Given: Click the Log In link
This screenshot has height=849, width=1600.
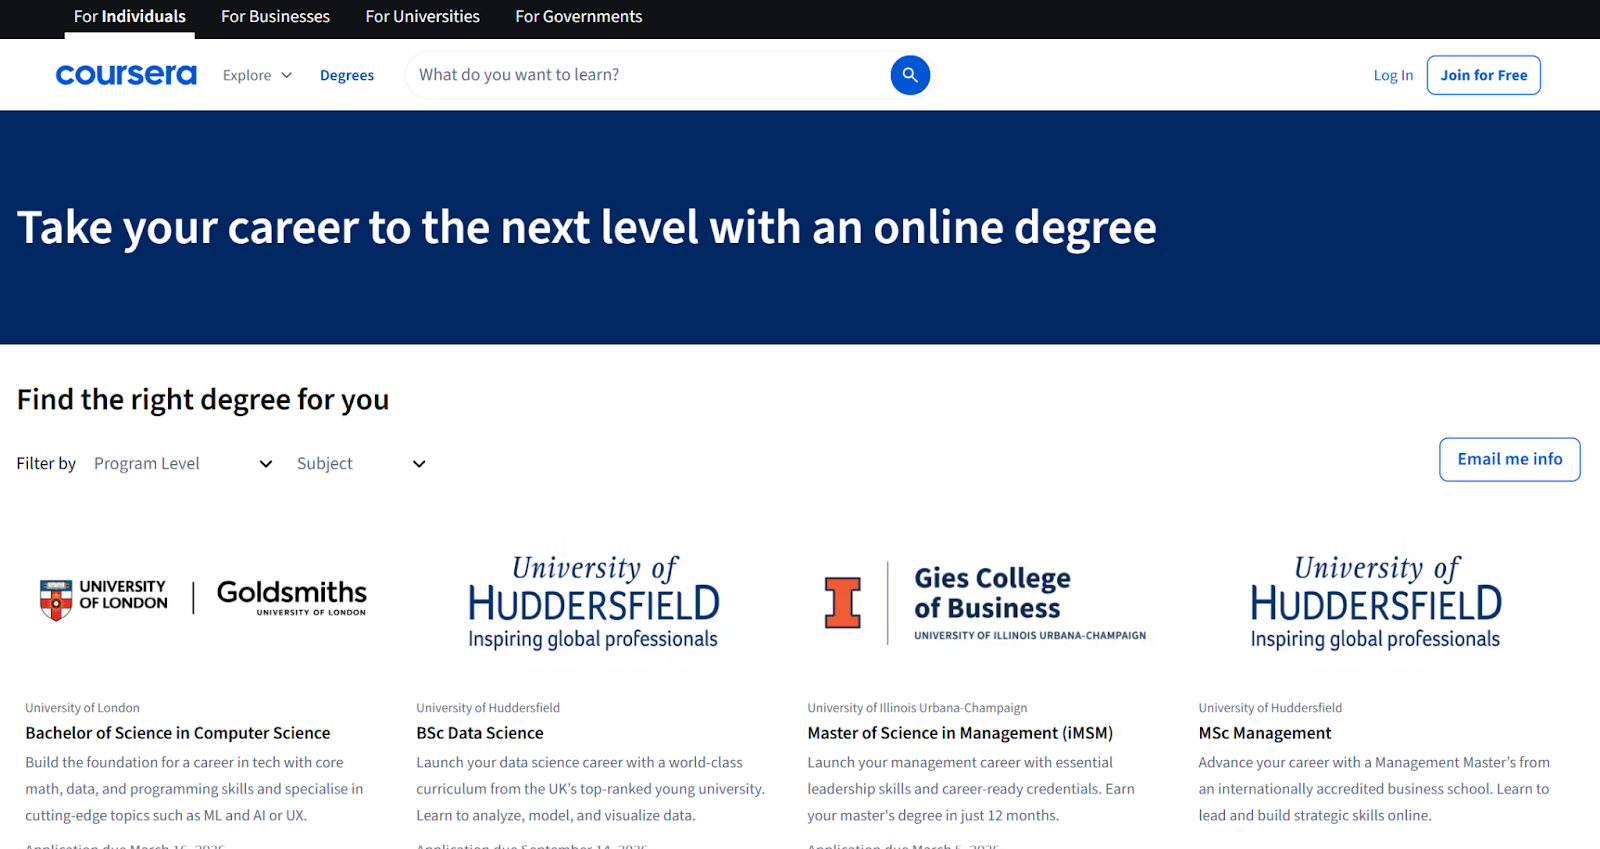Looking at the screenshot, I should pos(1393,75).
